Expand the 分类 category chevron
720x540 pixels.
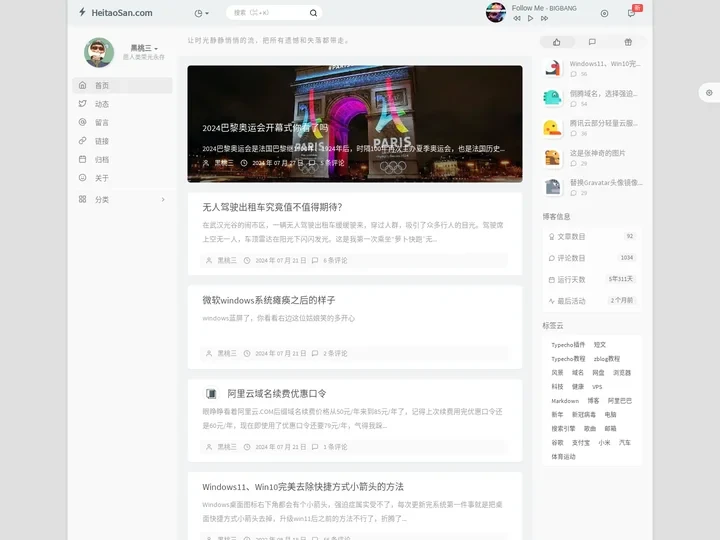pyautogui.click(x=163, y=199)
